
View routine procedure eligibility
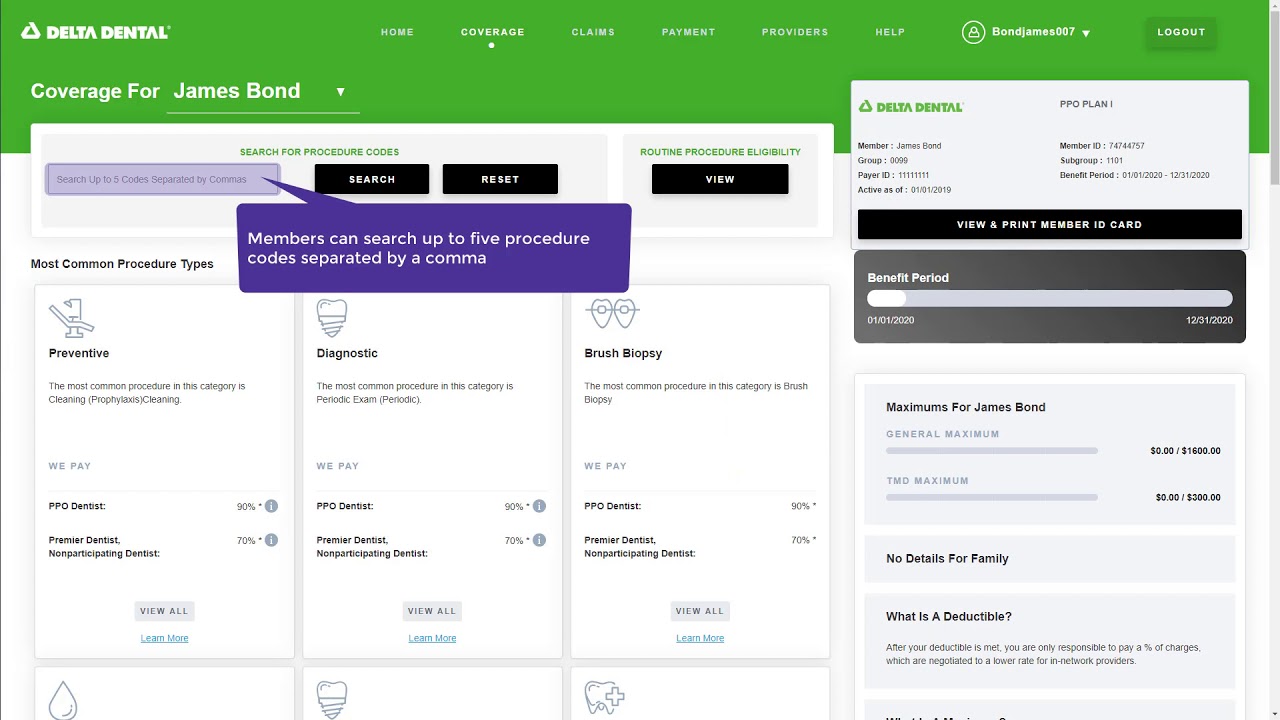coord(720,179)
